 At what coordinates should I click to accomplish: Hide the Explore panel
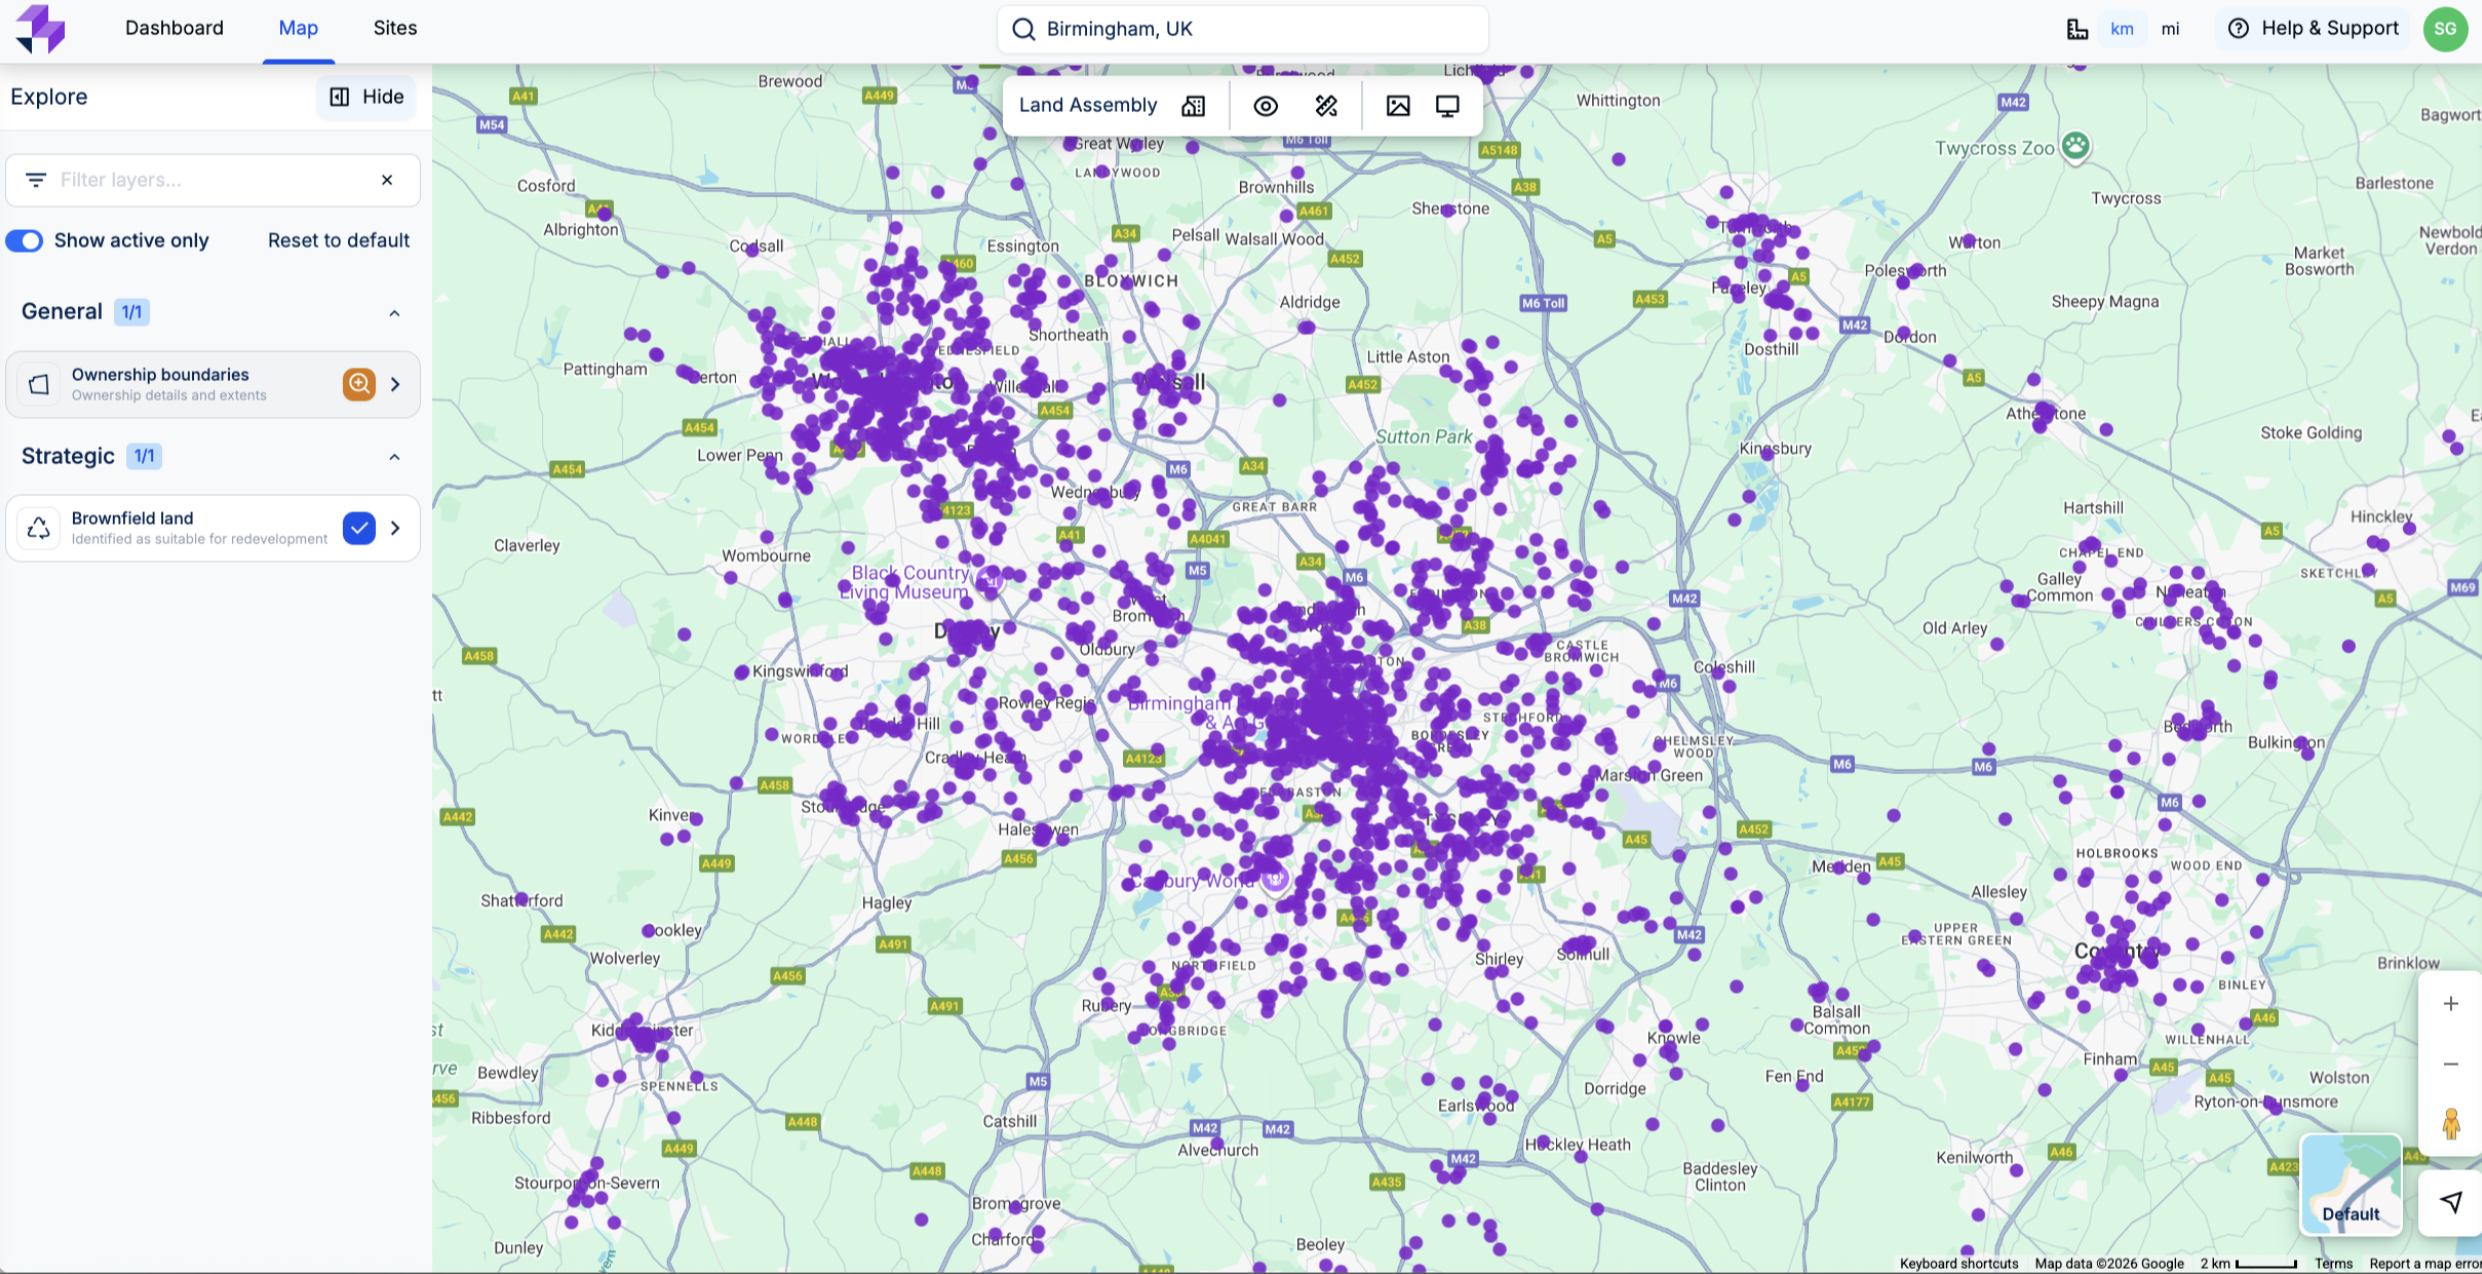tap(366, 97)
